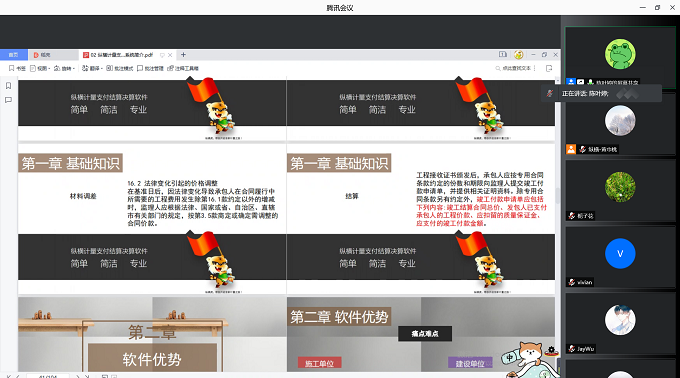Image resolution: width=680 pixels, height=378 pixels.
Task: Switch to the 稻壳 tab
Action: (x=53, y=55)
